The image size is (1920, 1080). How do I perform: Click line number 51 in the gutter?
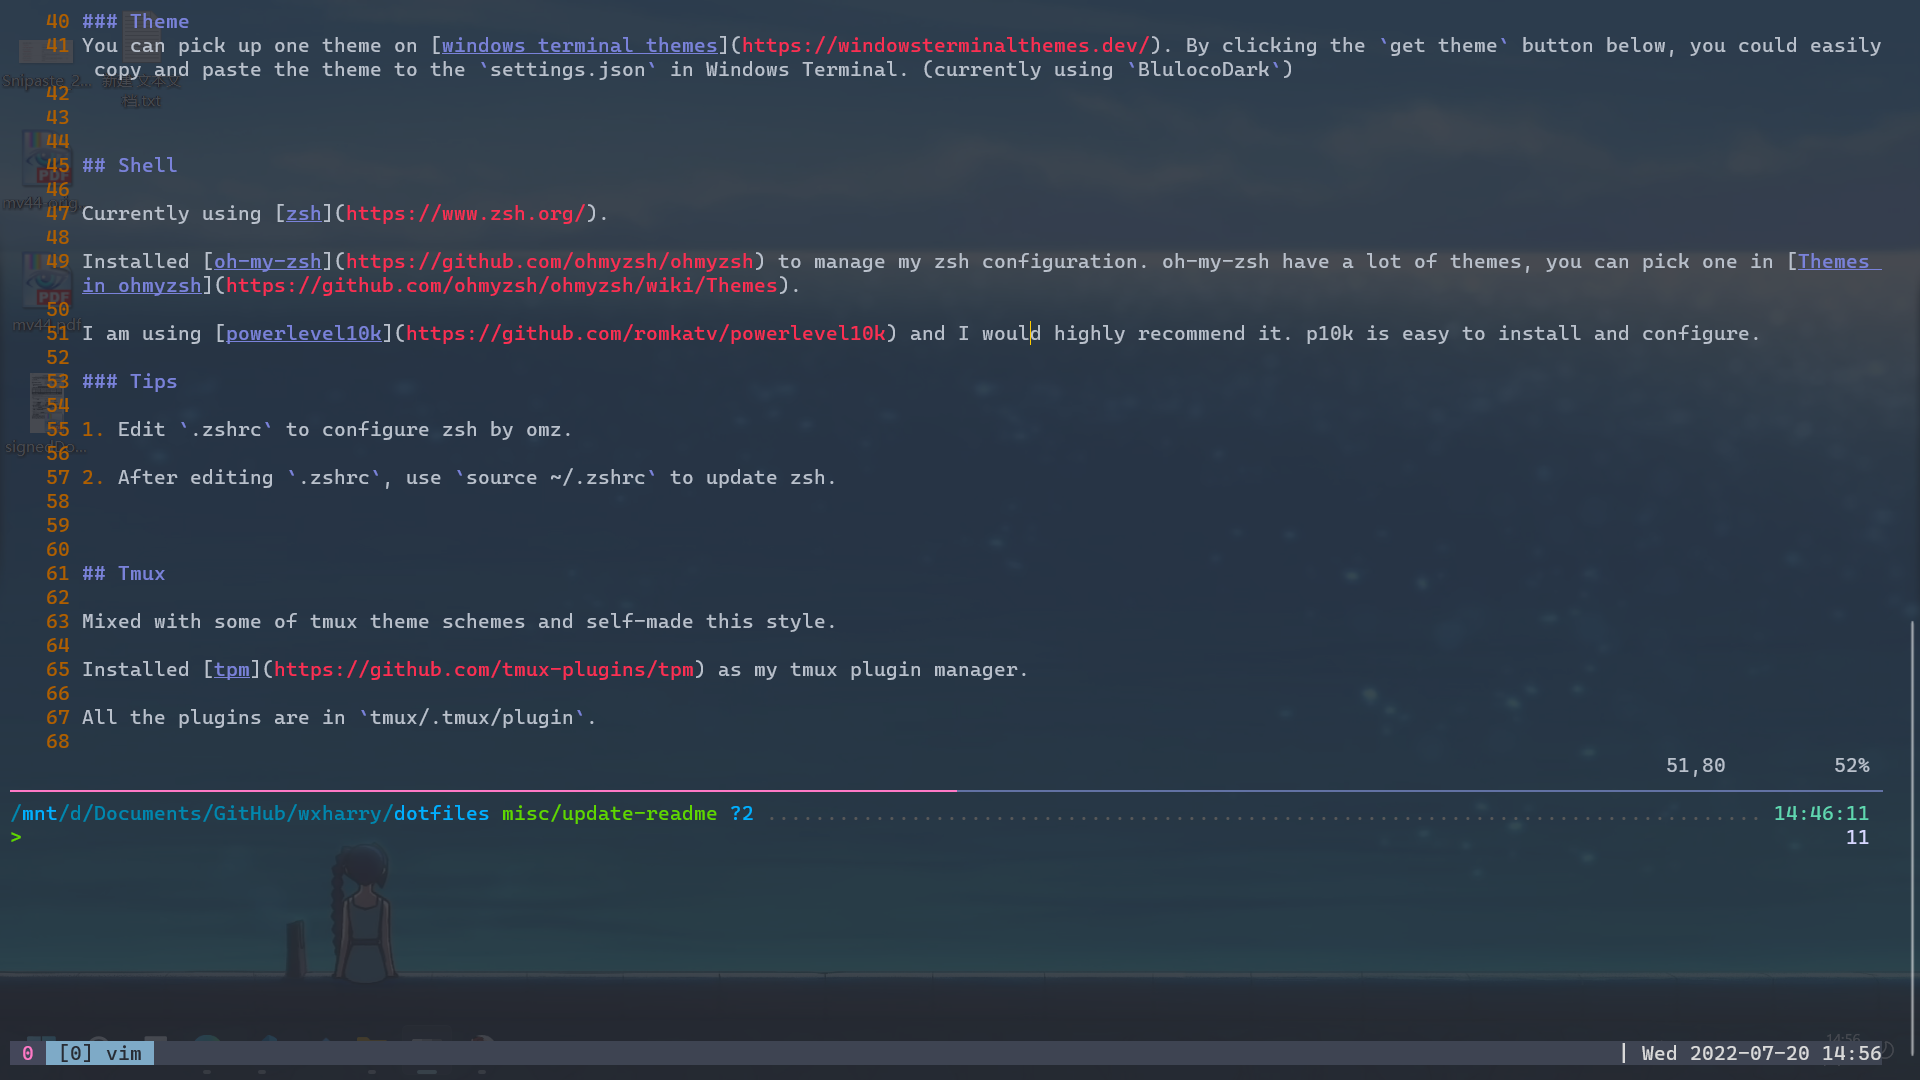point(58,334)
